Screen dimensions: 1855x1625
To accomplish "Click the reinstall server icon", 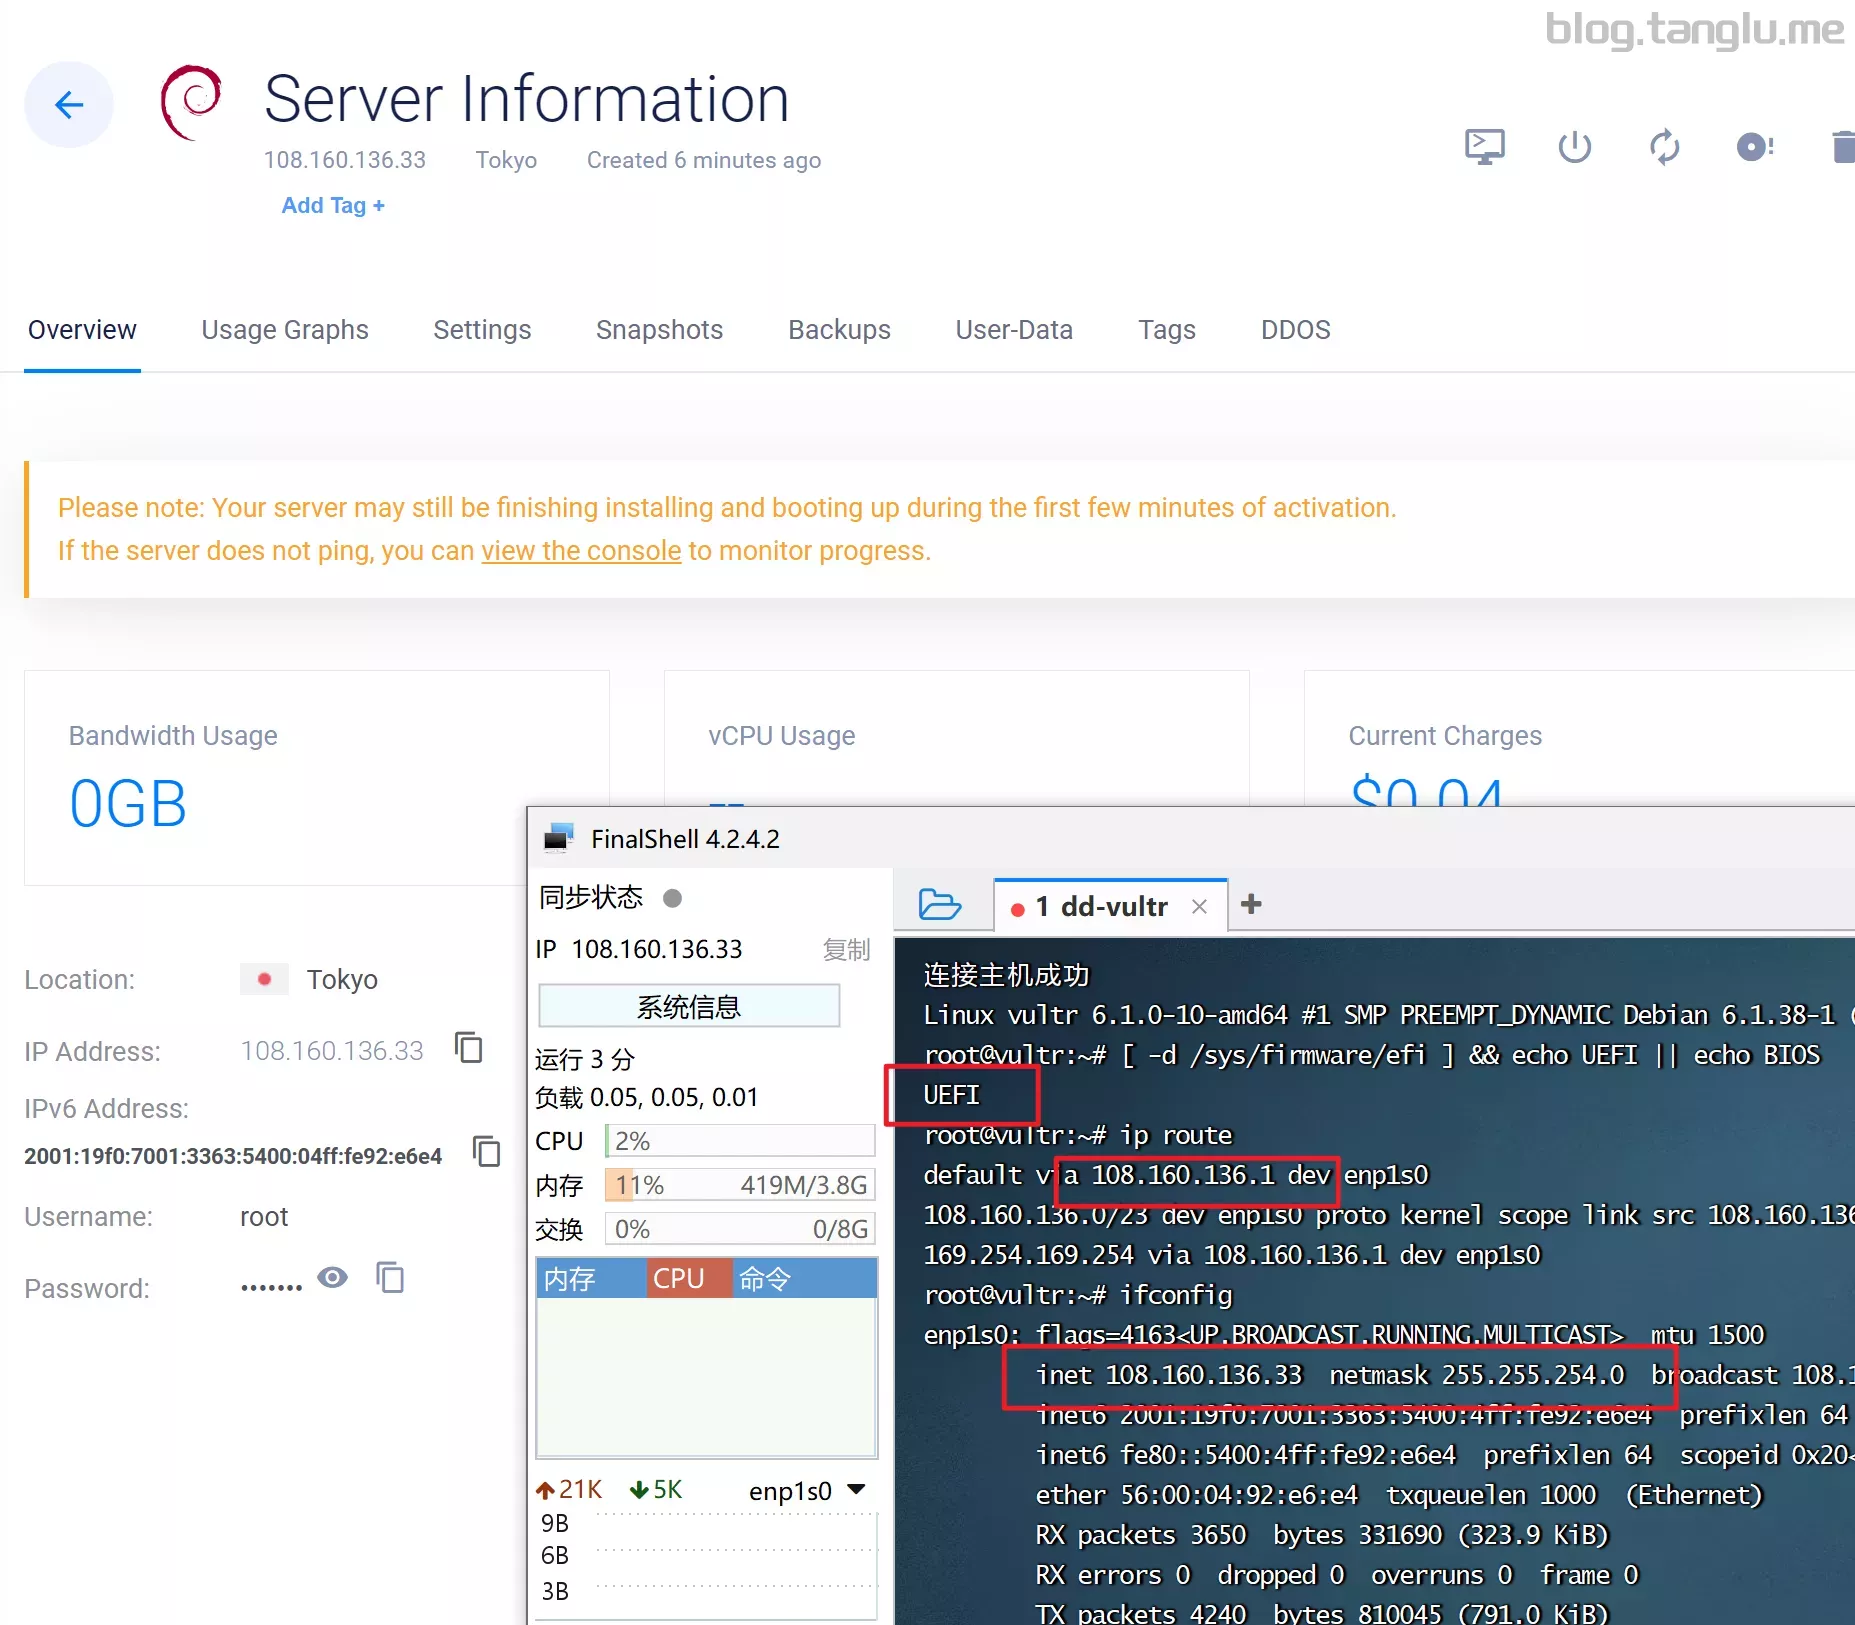I will (1754, 147).
